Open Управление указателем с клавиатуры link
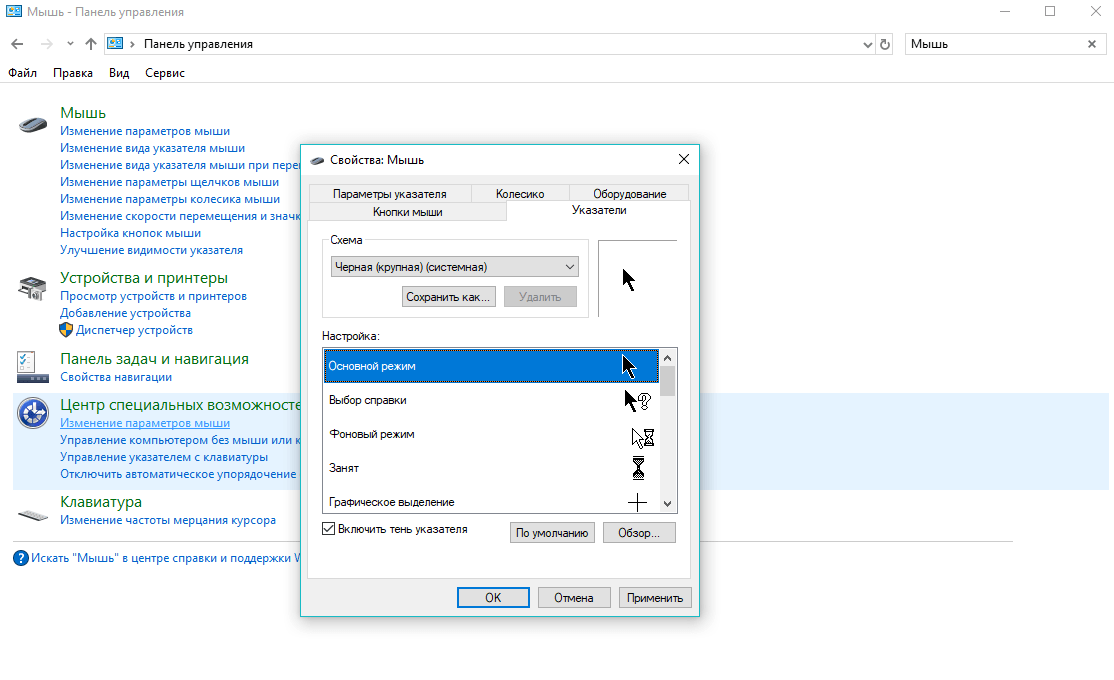This screenshot has width=1114, height=680. click(x=164, y=457)
